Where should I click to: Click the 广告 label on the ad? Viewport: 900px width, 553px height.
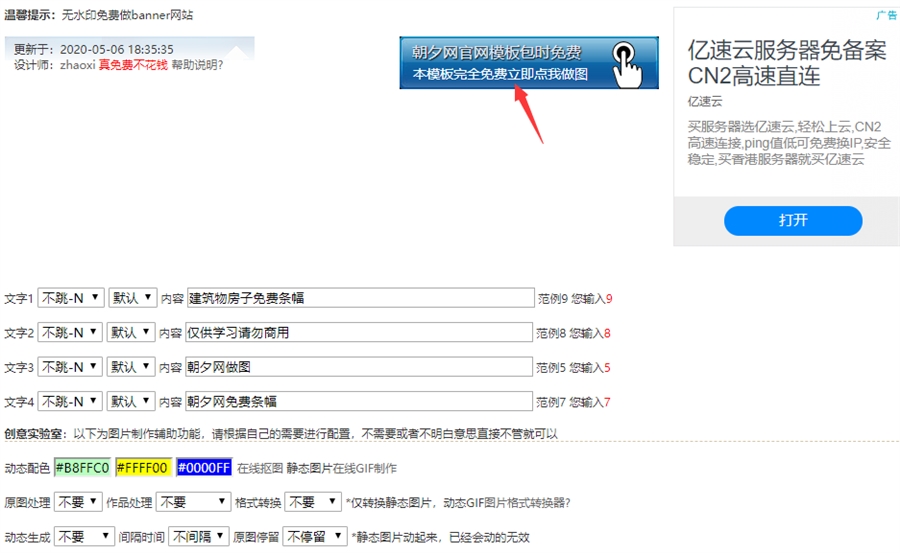tap(886, 15)
